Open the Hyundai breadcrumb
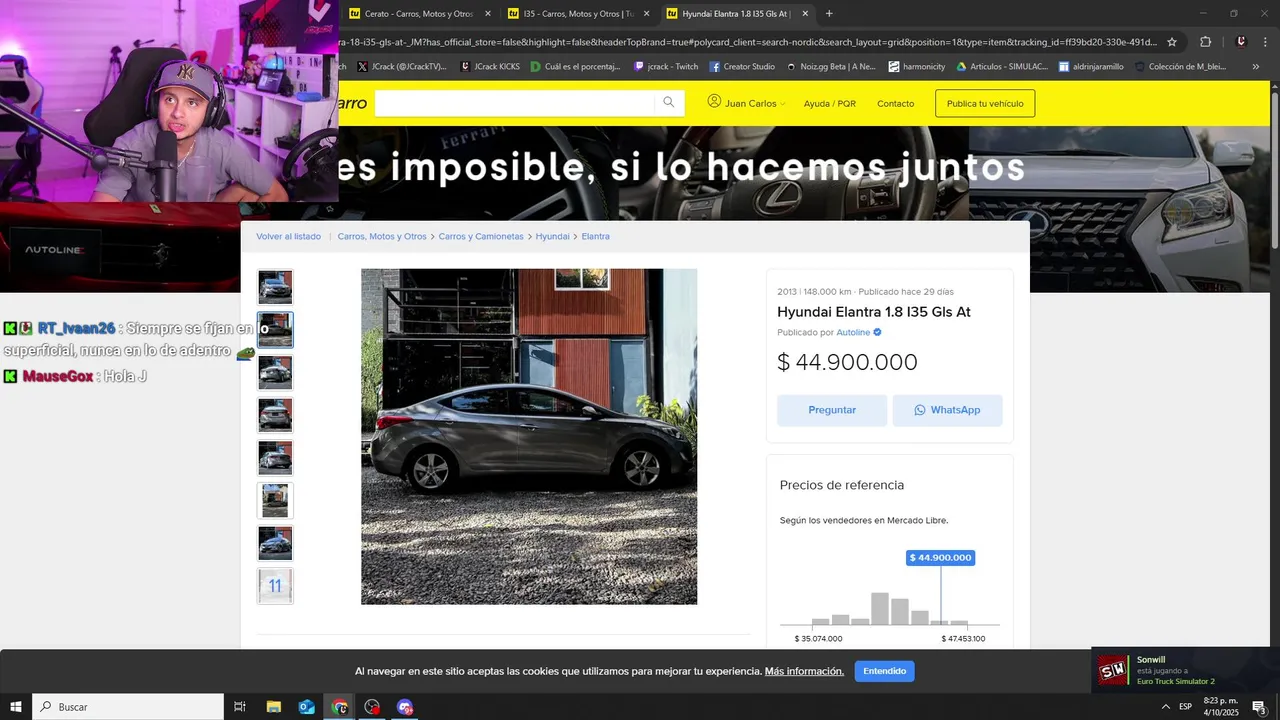Screen dimensions: 1280x720 [x=552, y=236]
